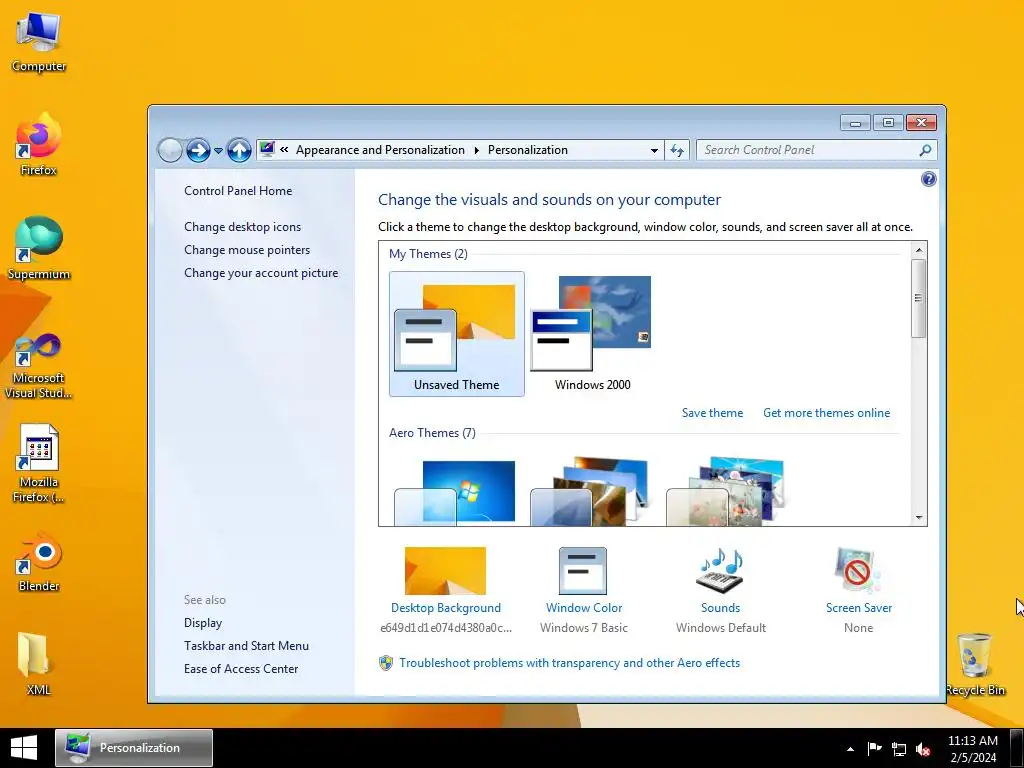This screenshot has height=768, width=1024.
Task: Click the Aero Themes (7) group header
Action: point(432,432)
